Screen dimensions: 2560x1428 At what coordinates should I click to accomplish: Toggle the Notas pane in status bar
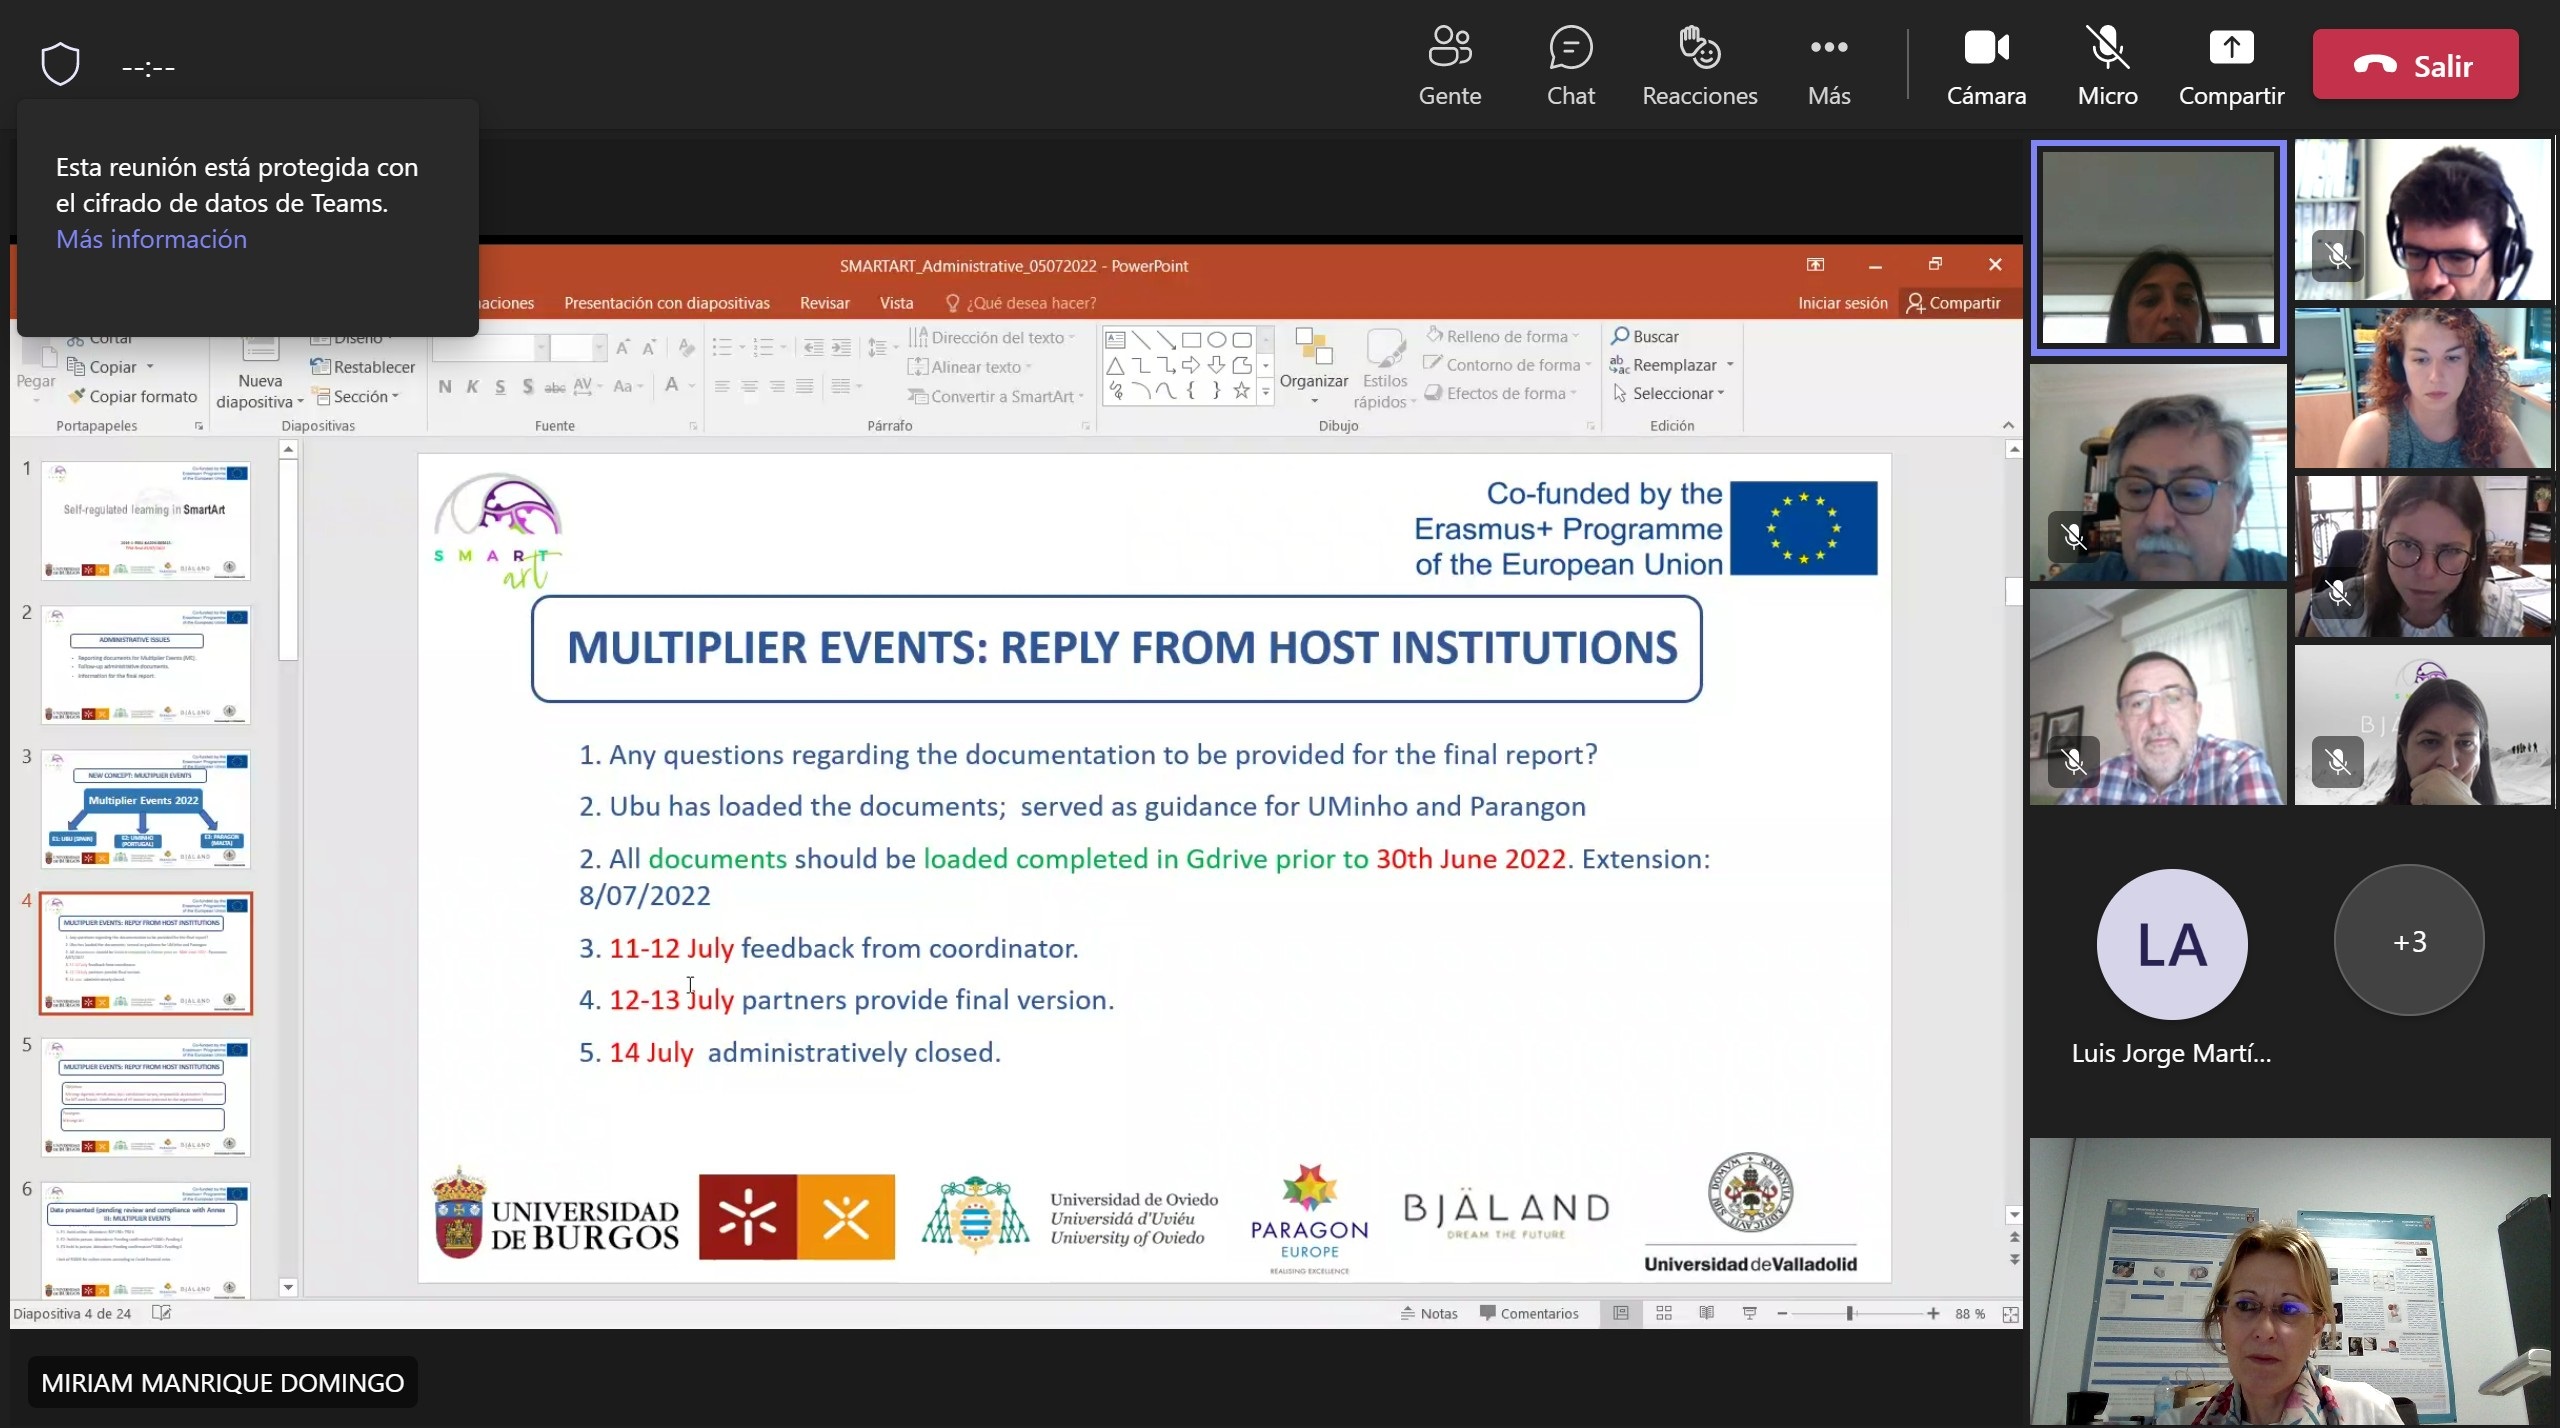(x=1430, y=1313)
